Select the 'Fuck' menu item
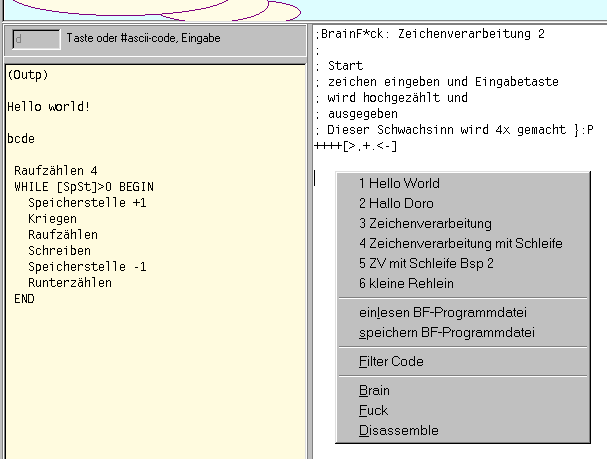 click(x=463, y=411)
